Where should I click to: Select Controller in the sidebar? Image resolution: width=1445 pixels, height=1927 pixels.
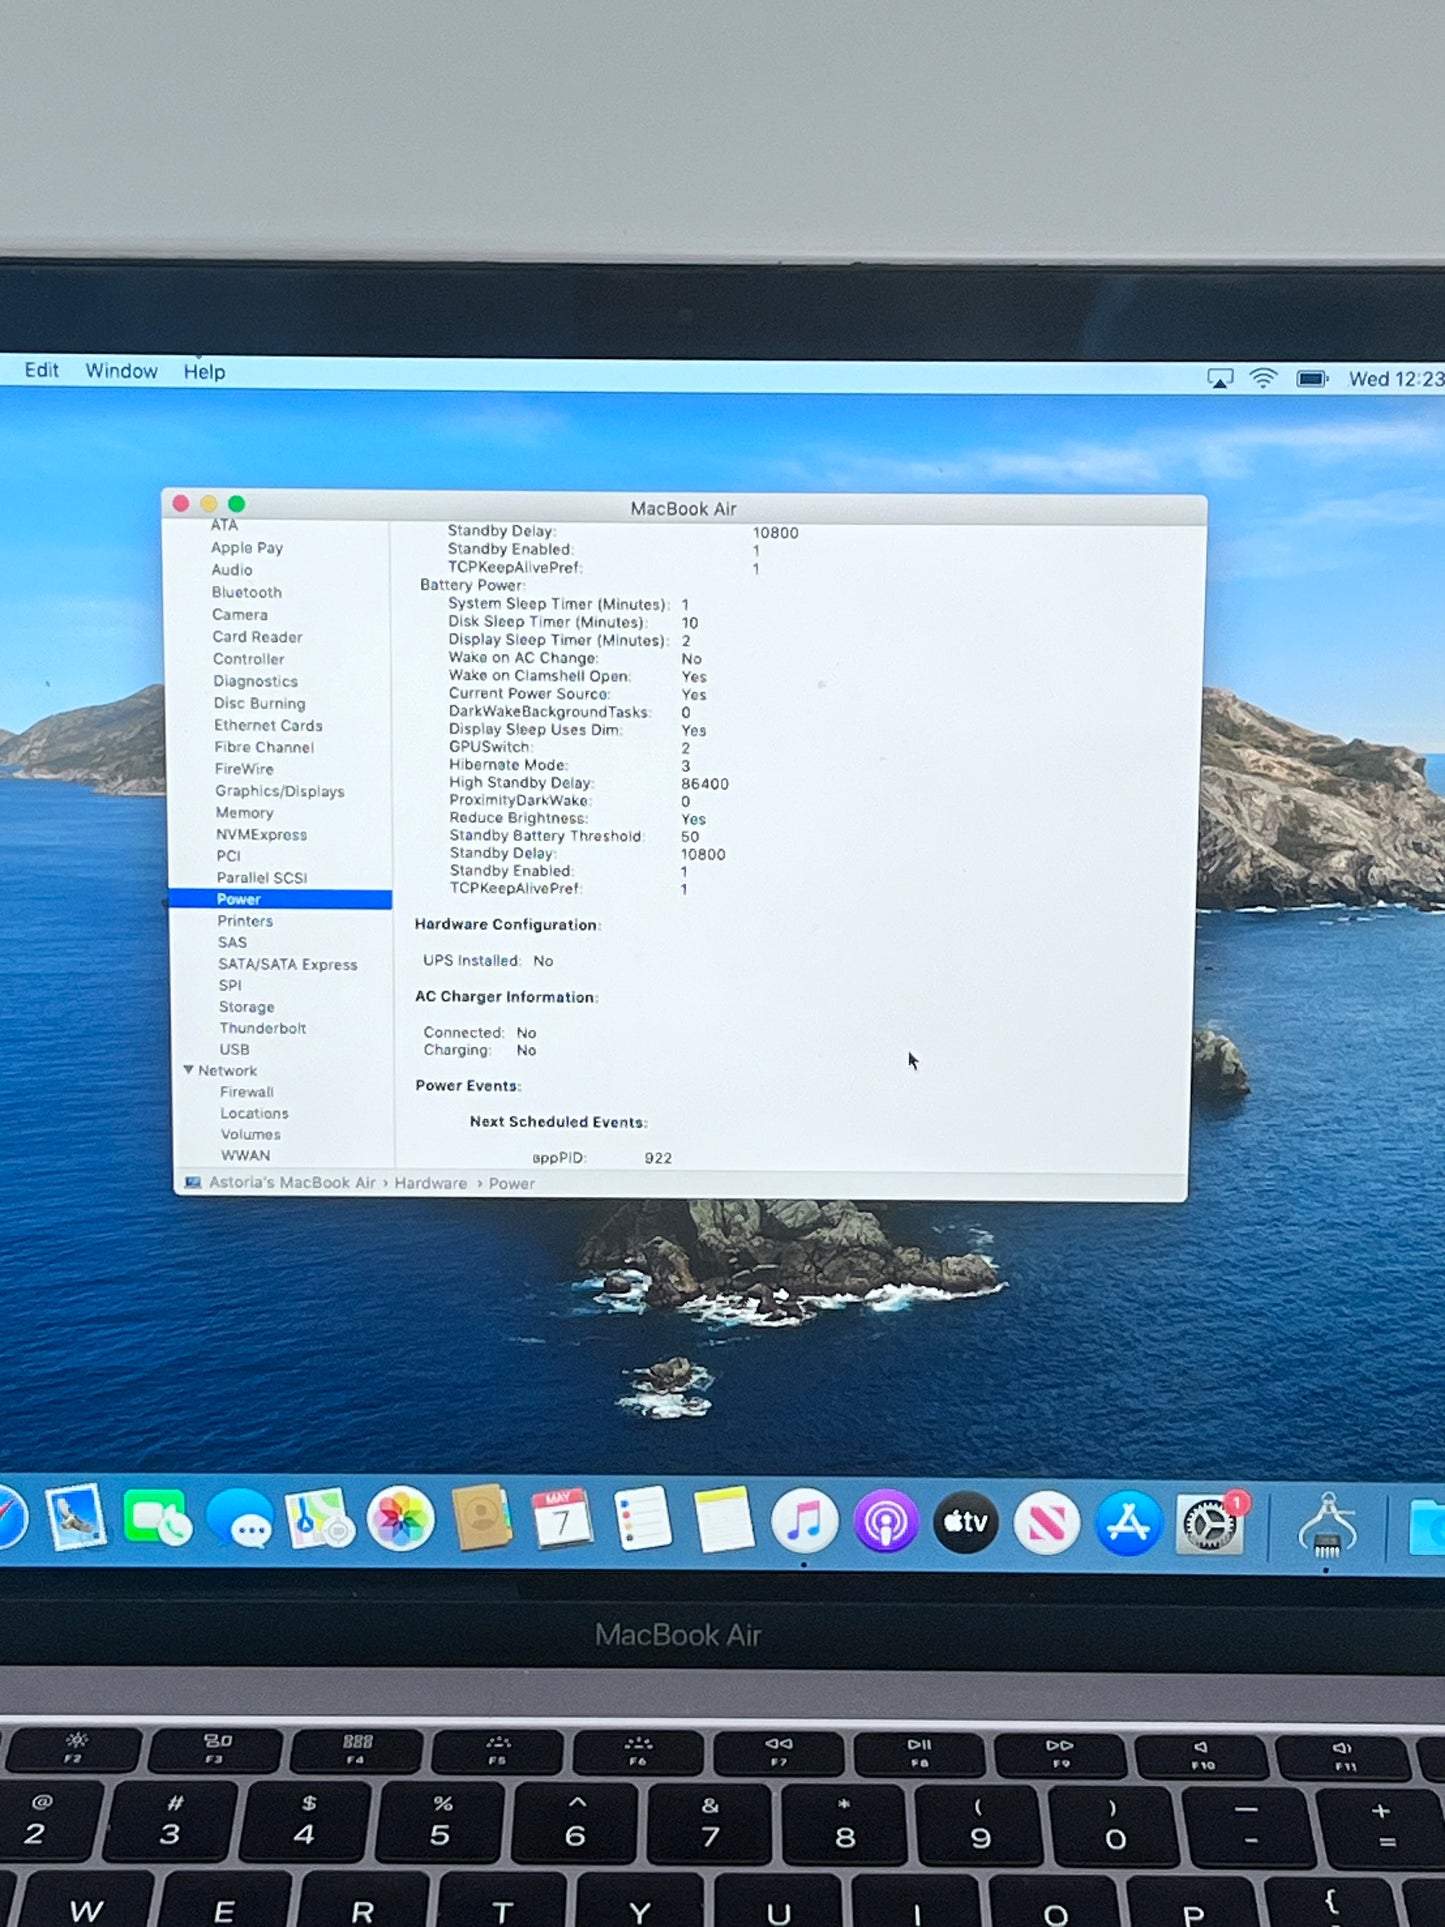(248, 659)
